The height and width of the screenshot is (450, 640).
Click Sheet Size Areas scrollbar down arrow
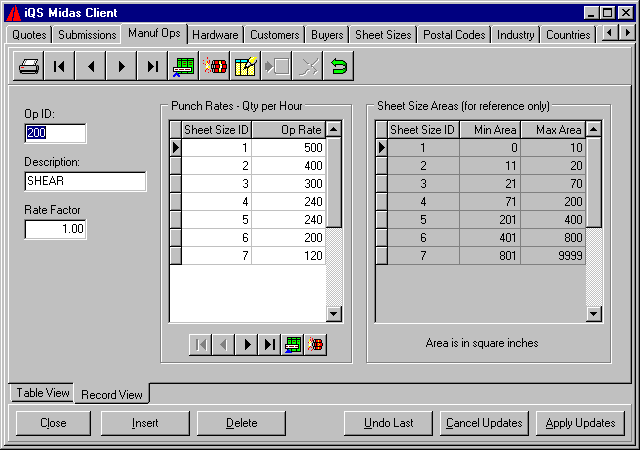tap(593, 314)
